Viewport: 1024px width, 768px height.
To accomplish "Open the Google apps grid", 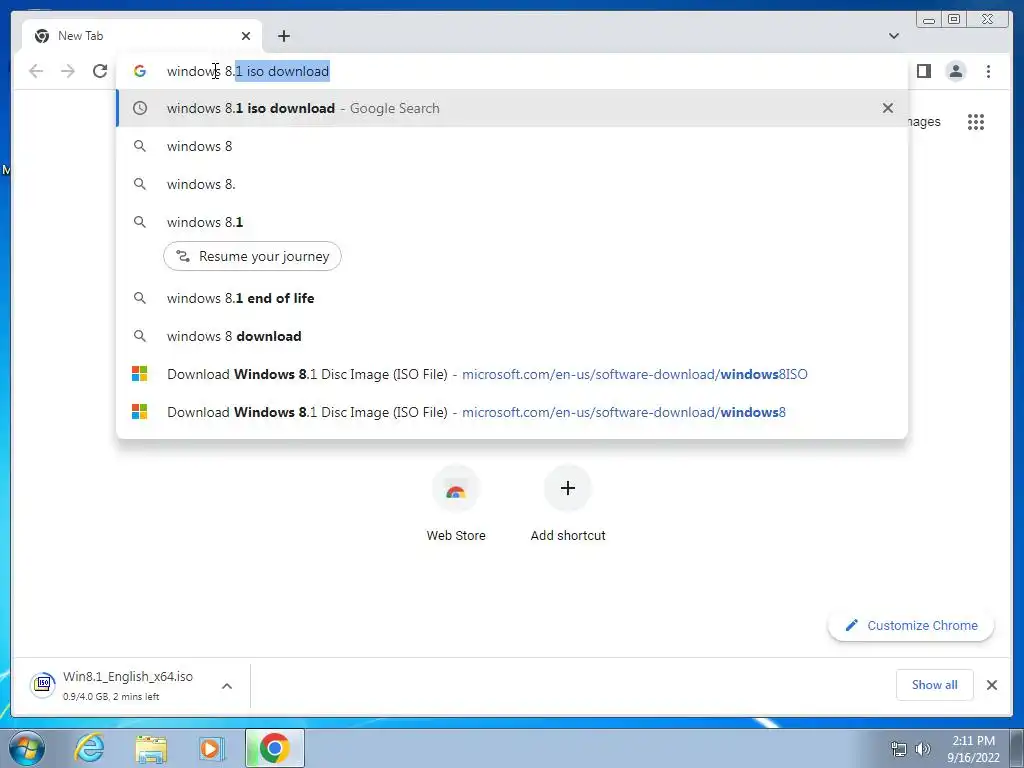I will click(x=976, y=121).
